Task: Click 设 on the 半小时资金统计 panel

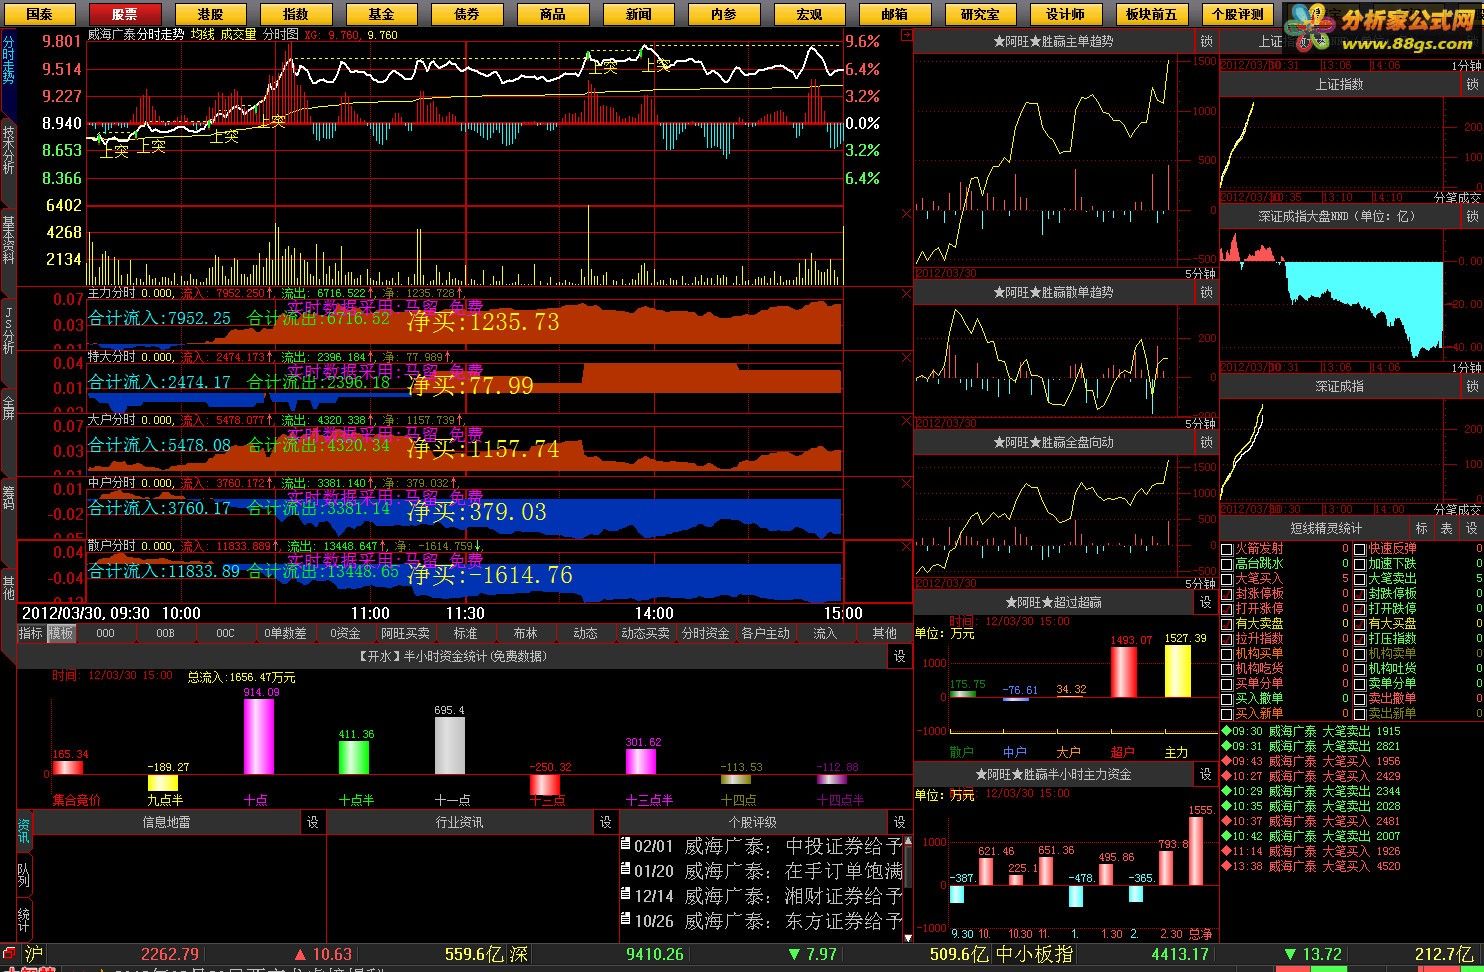Action: pyautogui.click(x=899, y=656)
